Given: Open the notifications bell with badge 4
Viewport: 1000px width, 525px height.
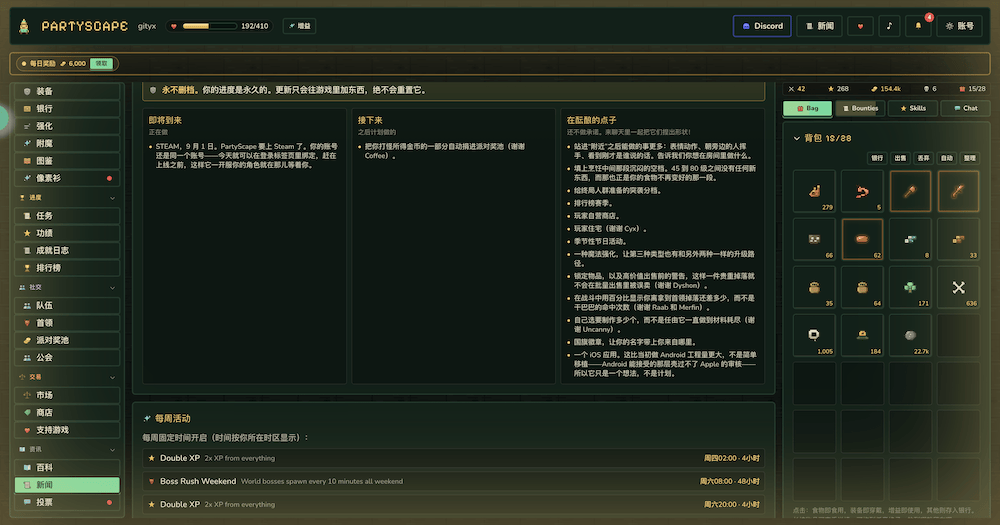Looking at the screenshot, I should 918,26.
